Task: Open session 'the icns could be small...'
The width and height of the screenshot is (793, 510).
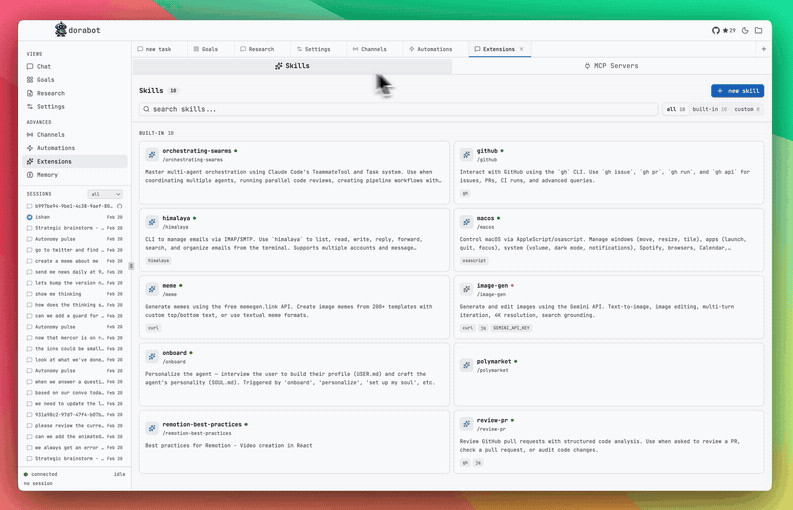Action: pos(75,349)
